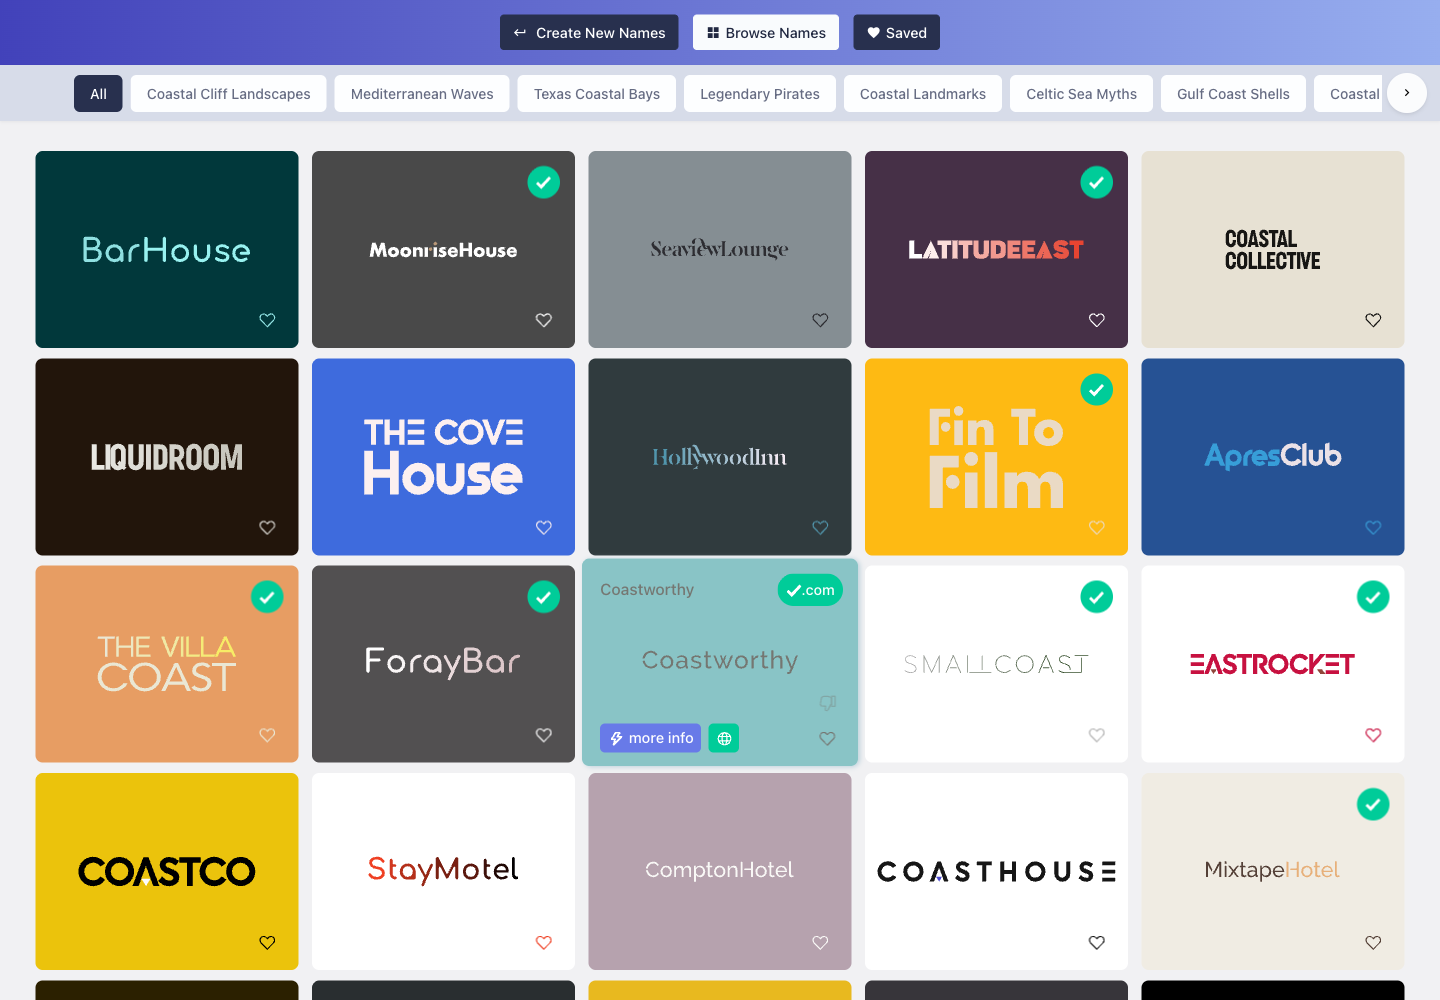Open the LiquidRoom logo card

pos(167,457)
